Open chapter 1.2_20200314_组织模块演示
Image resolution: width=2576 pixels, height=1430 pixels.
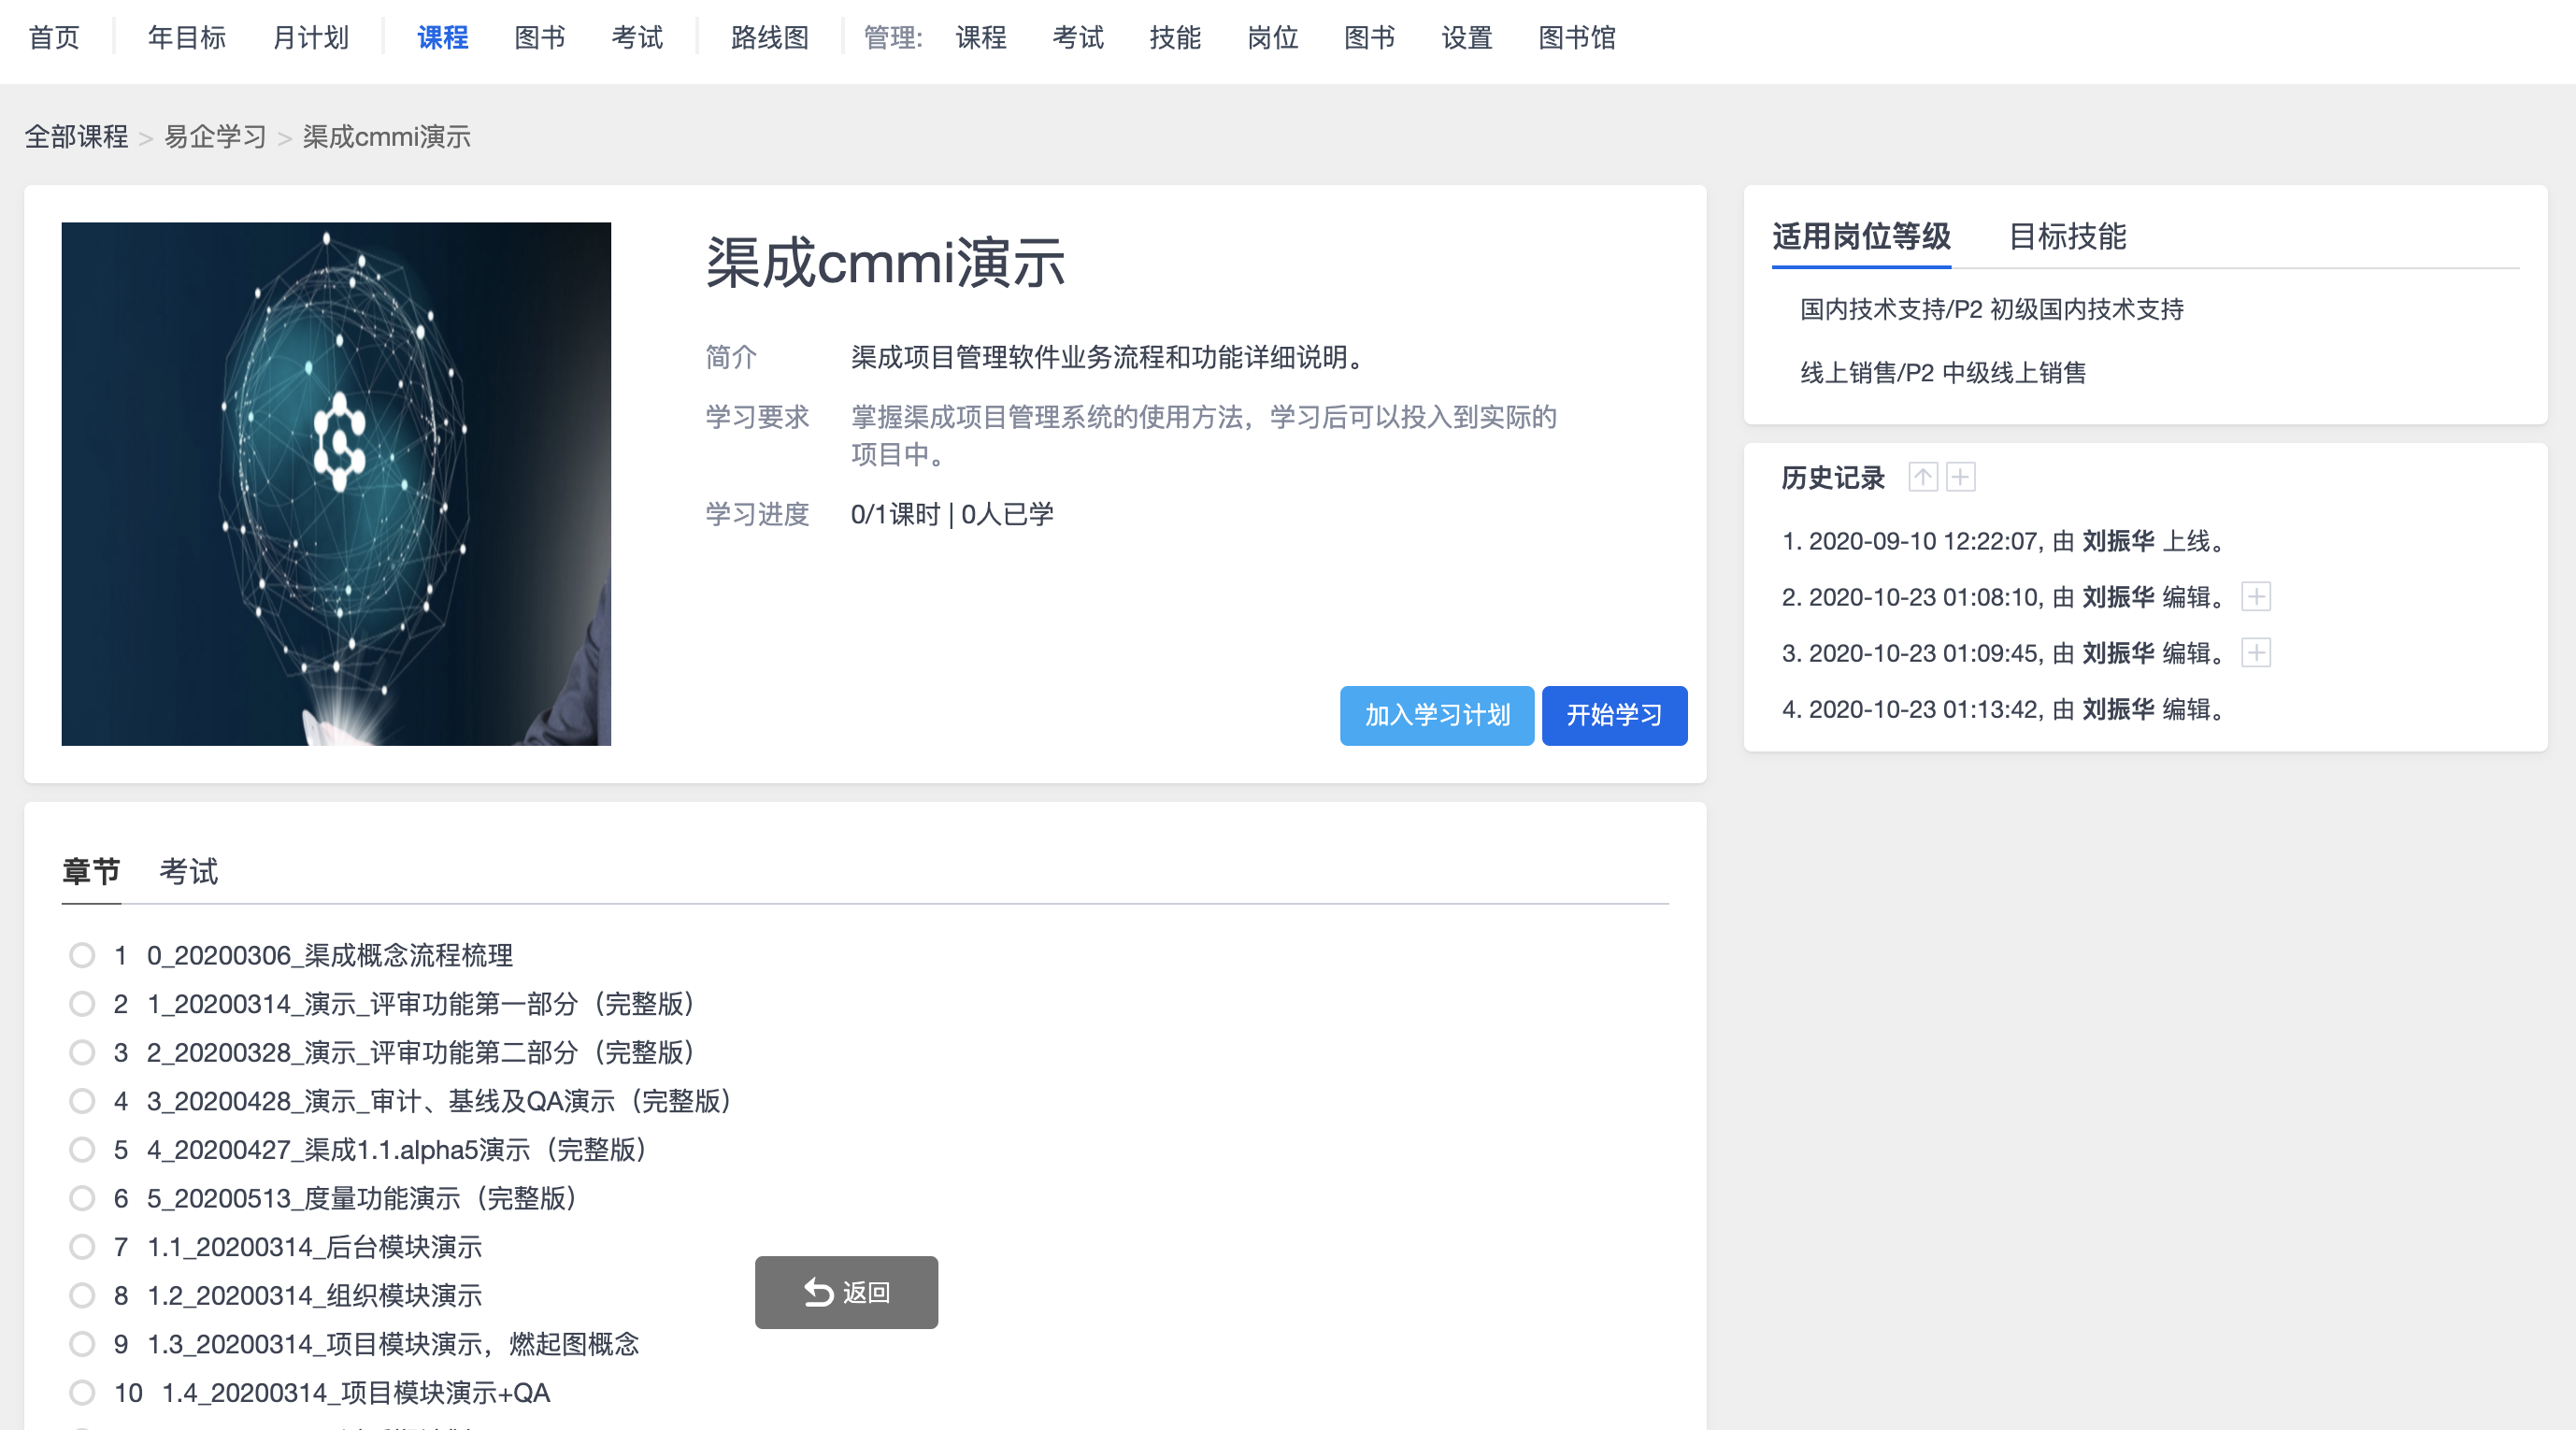click(315, 1295)
